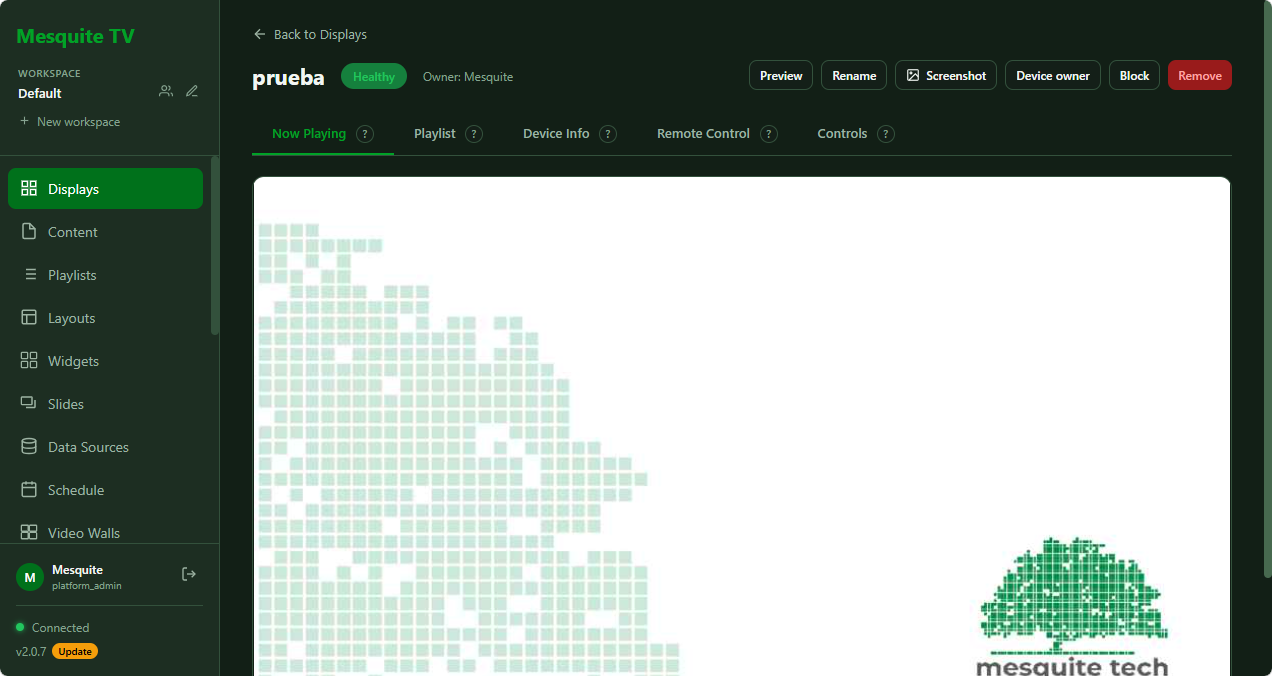Screen dimensions: 1272x676
Task: Open the Controls tab
Action: [x=842, y=134]
